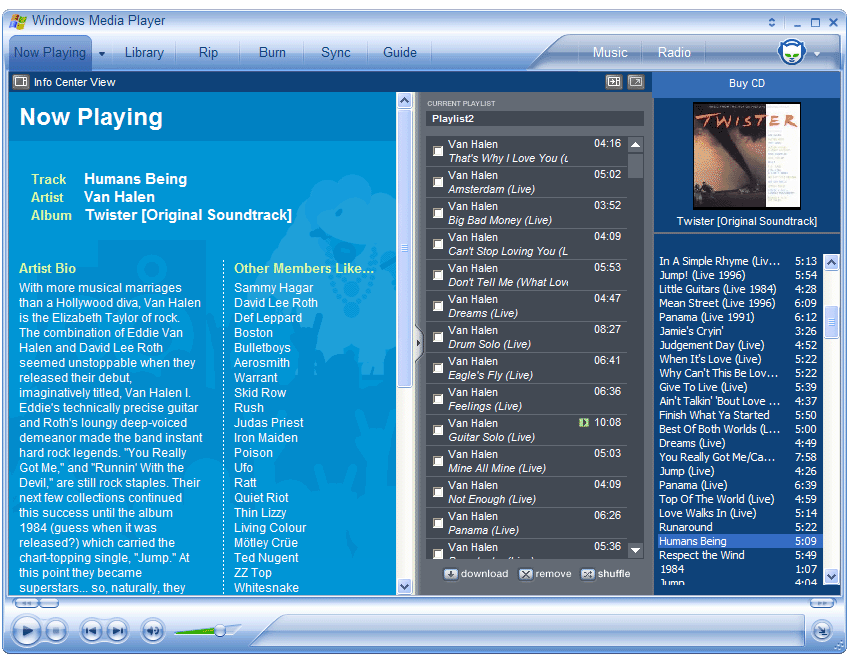Mute the volume speaker icon
The height and width of the screenshot is (662, 853).
pyautogui.click(x=153, y=631)
